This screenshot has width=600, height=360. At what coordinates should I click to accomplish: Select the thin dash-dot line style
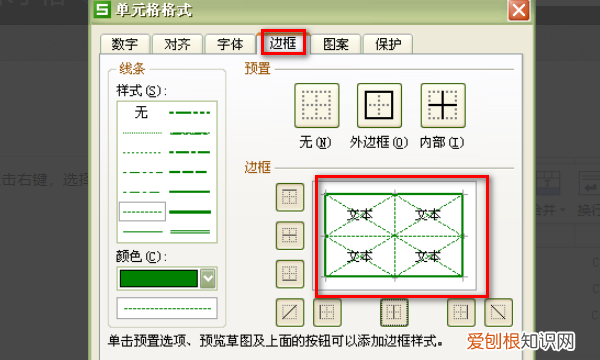(x=142, y=192)
